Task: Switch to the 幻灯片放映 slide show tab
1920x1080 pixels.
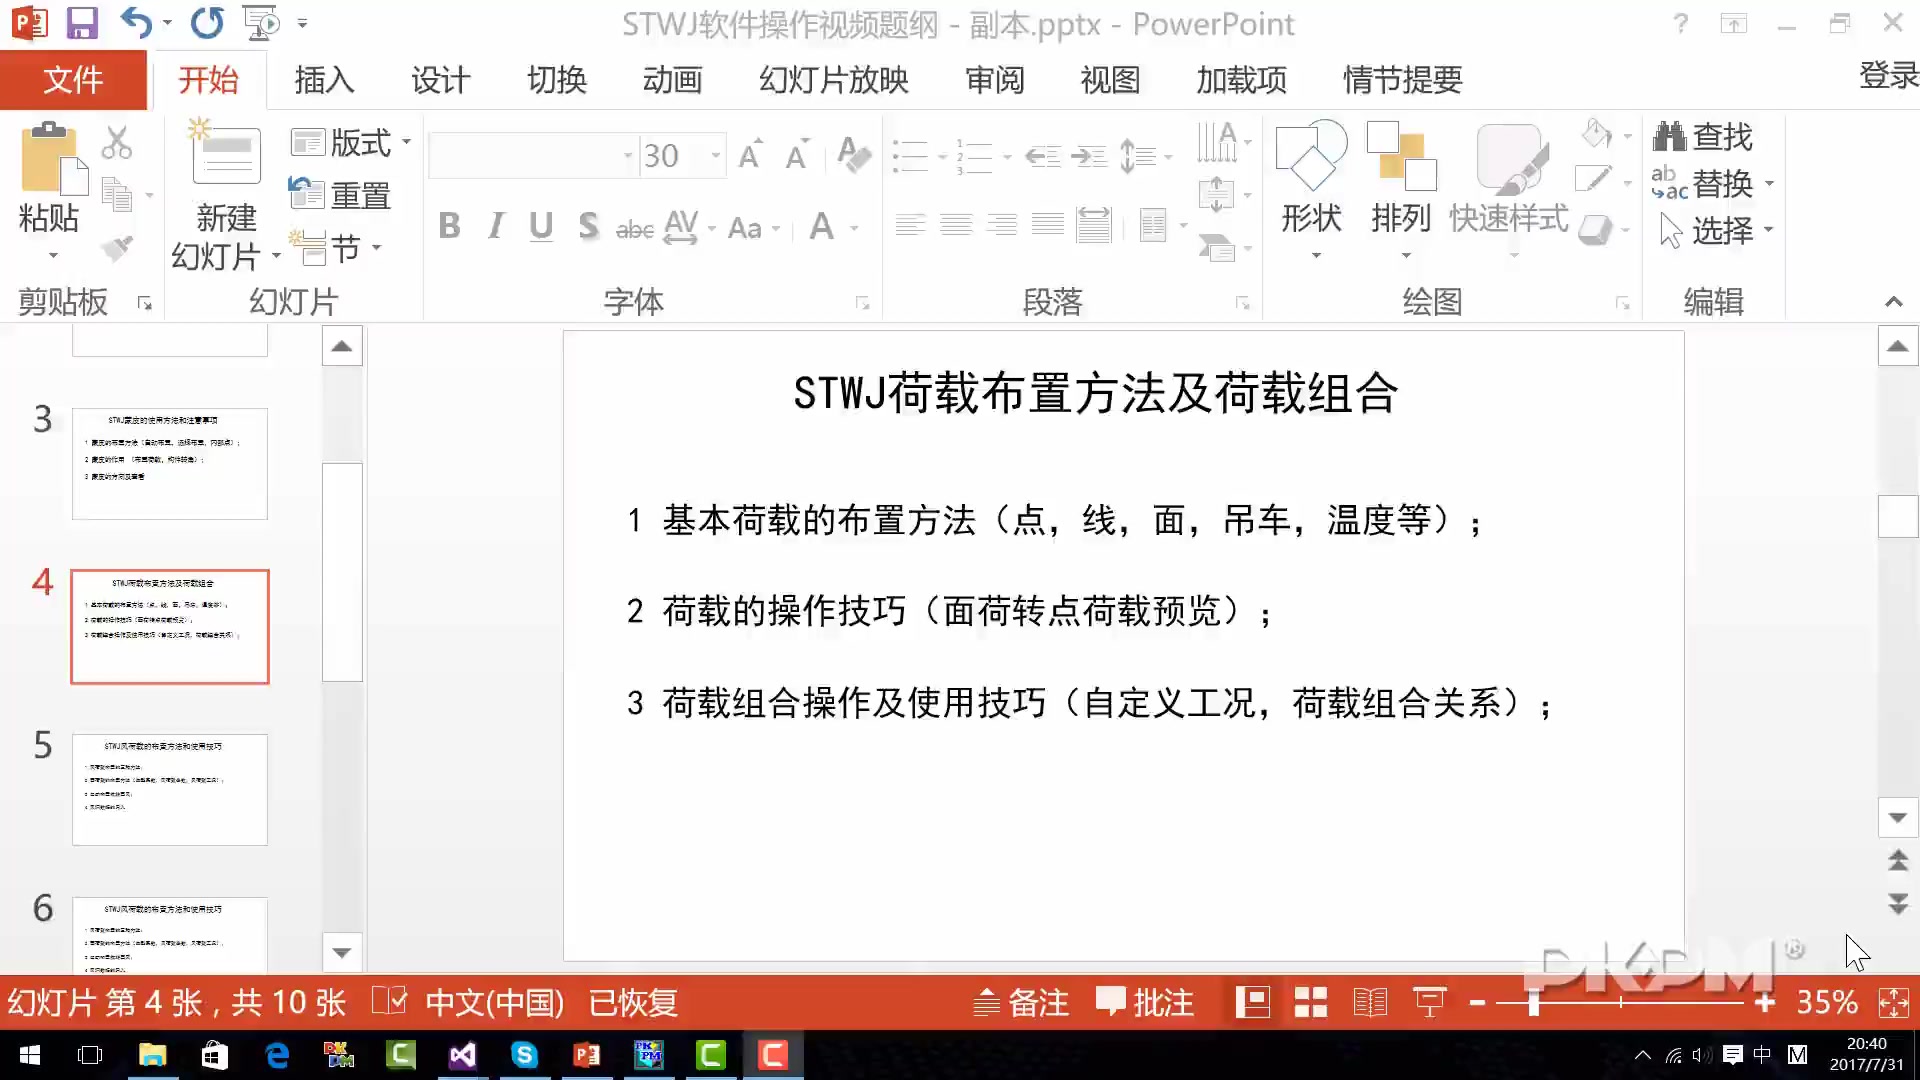Action: (833, 80)
